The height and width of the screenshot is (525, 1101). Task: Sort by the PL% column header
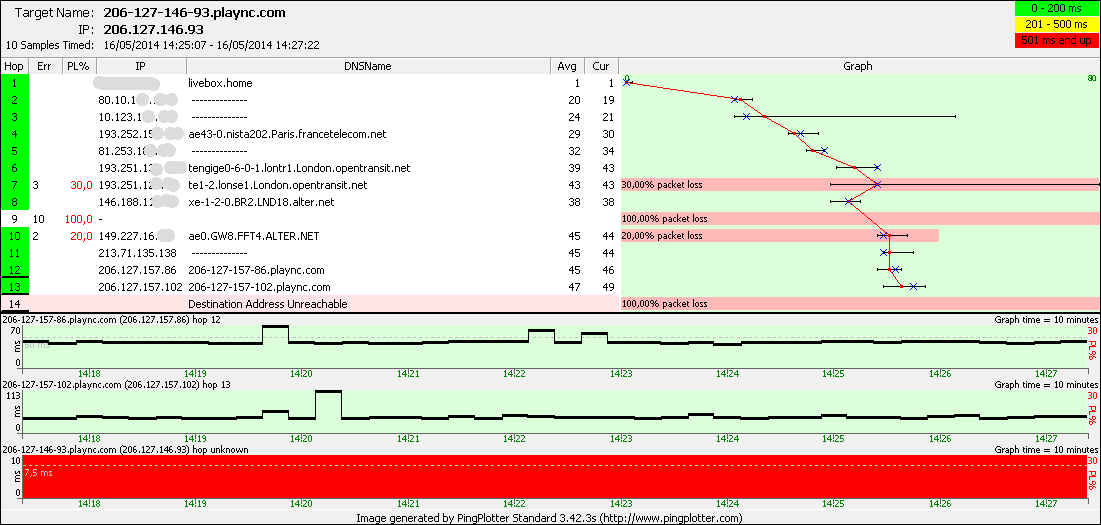tap(76, 66)
